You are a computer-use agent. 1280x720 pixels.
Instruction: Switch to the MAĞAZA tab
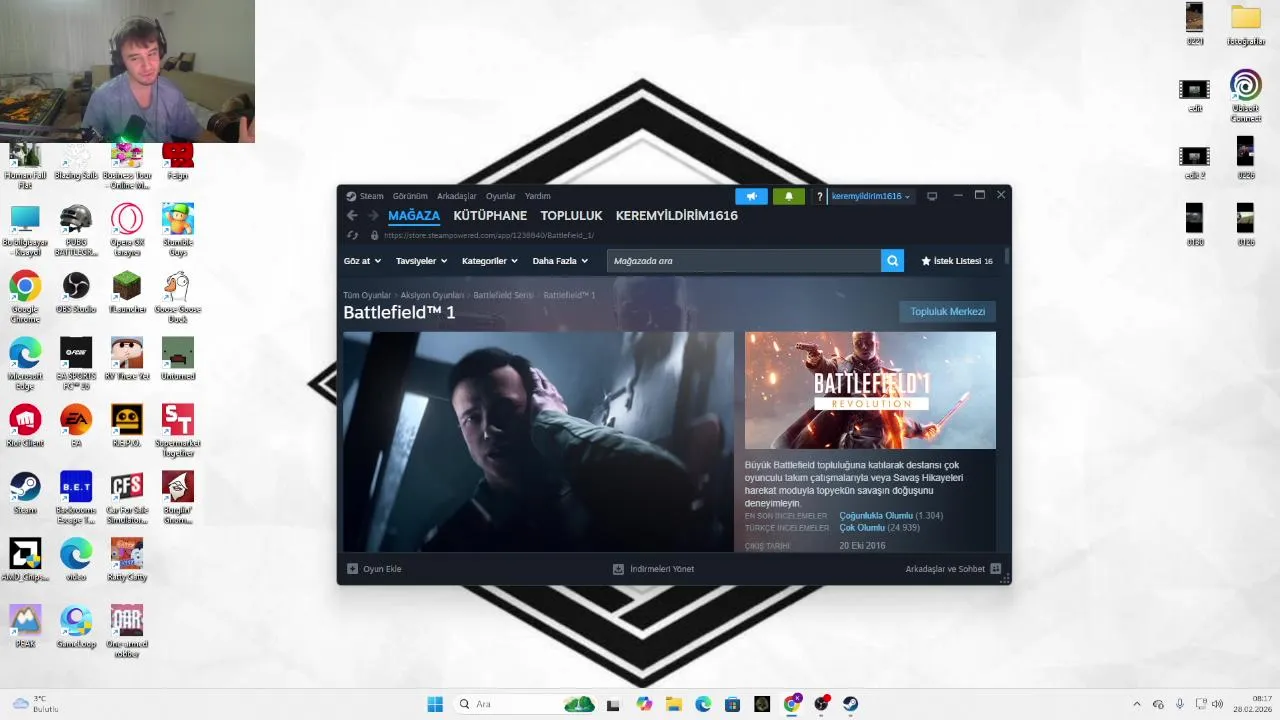(414, 215)
